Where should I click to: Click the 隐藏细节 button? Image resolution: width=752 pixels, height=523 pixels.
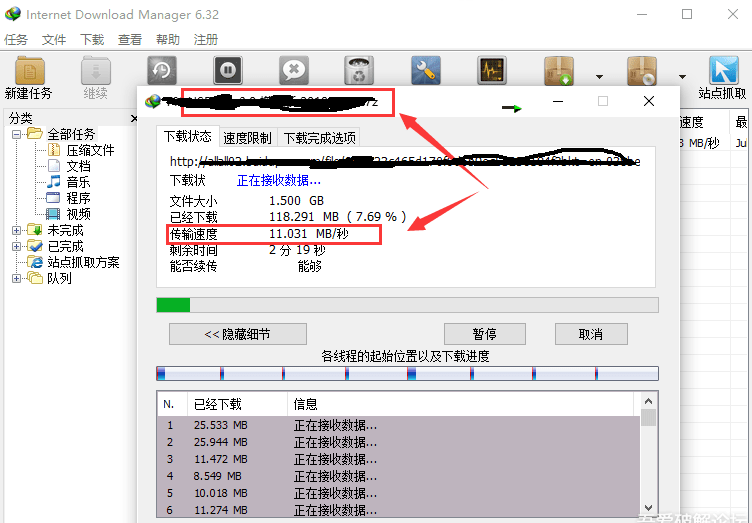(238, 334)
